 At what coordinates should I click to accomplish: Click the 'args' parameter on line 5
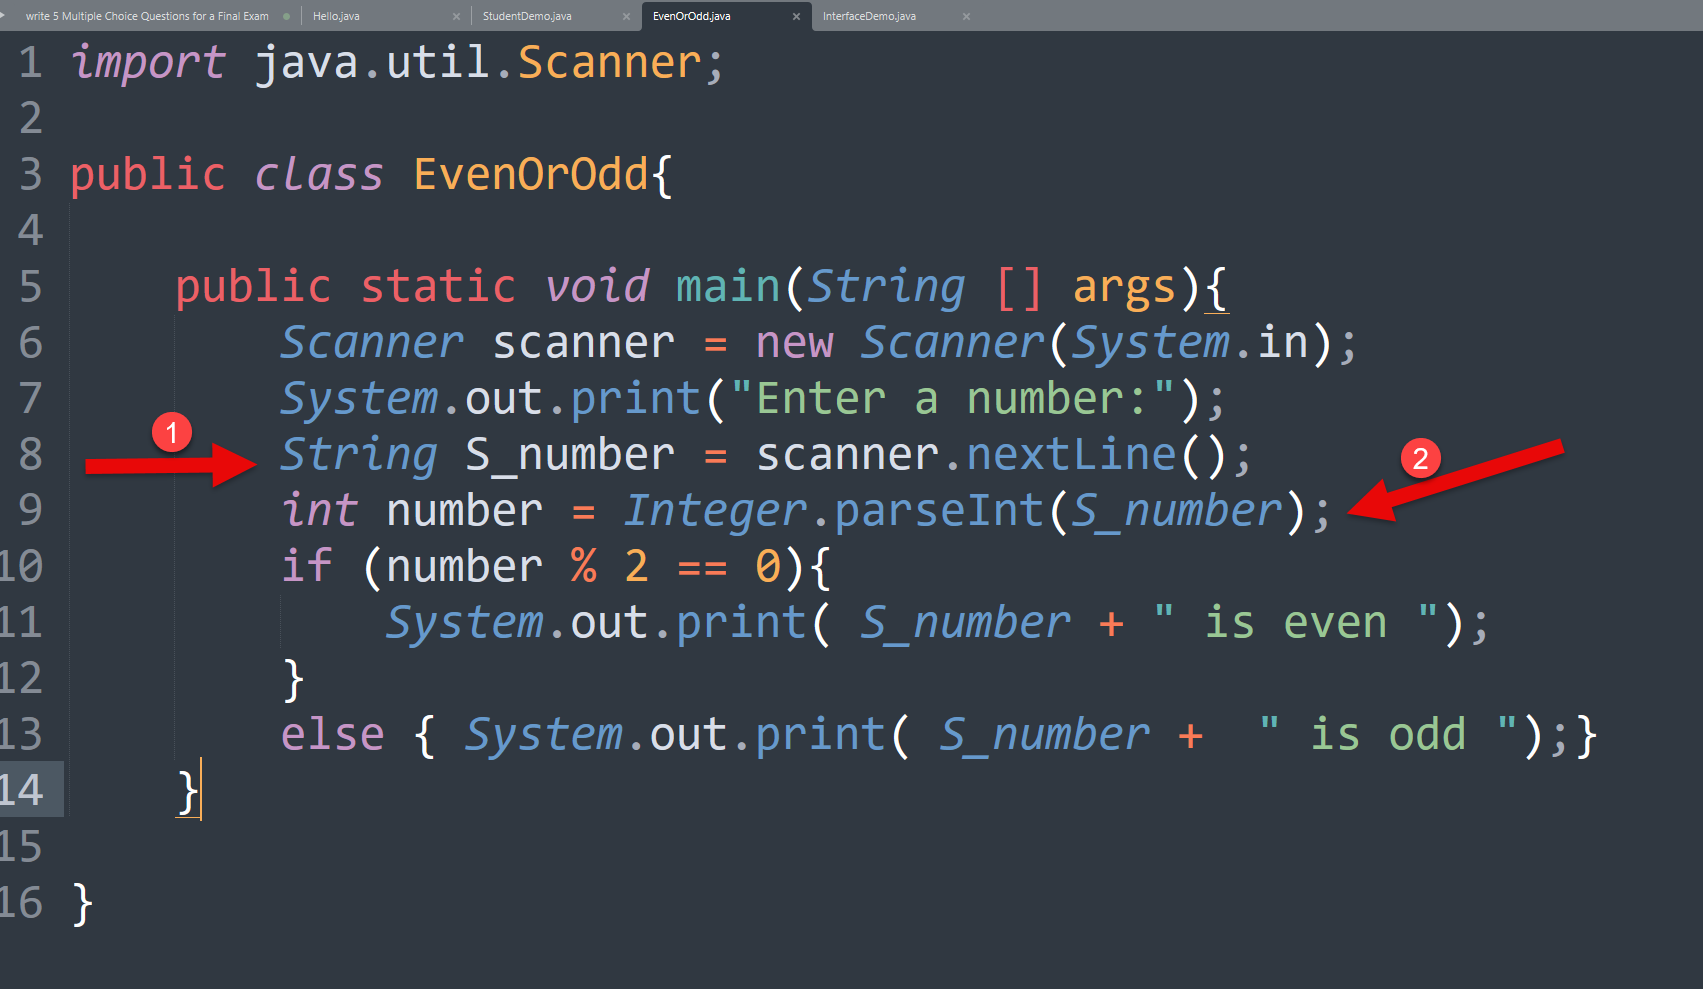point(1125,288)
